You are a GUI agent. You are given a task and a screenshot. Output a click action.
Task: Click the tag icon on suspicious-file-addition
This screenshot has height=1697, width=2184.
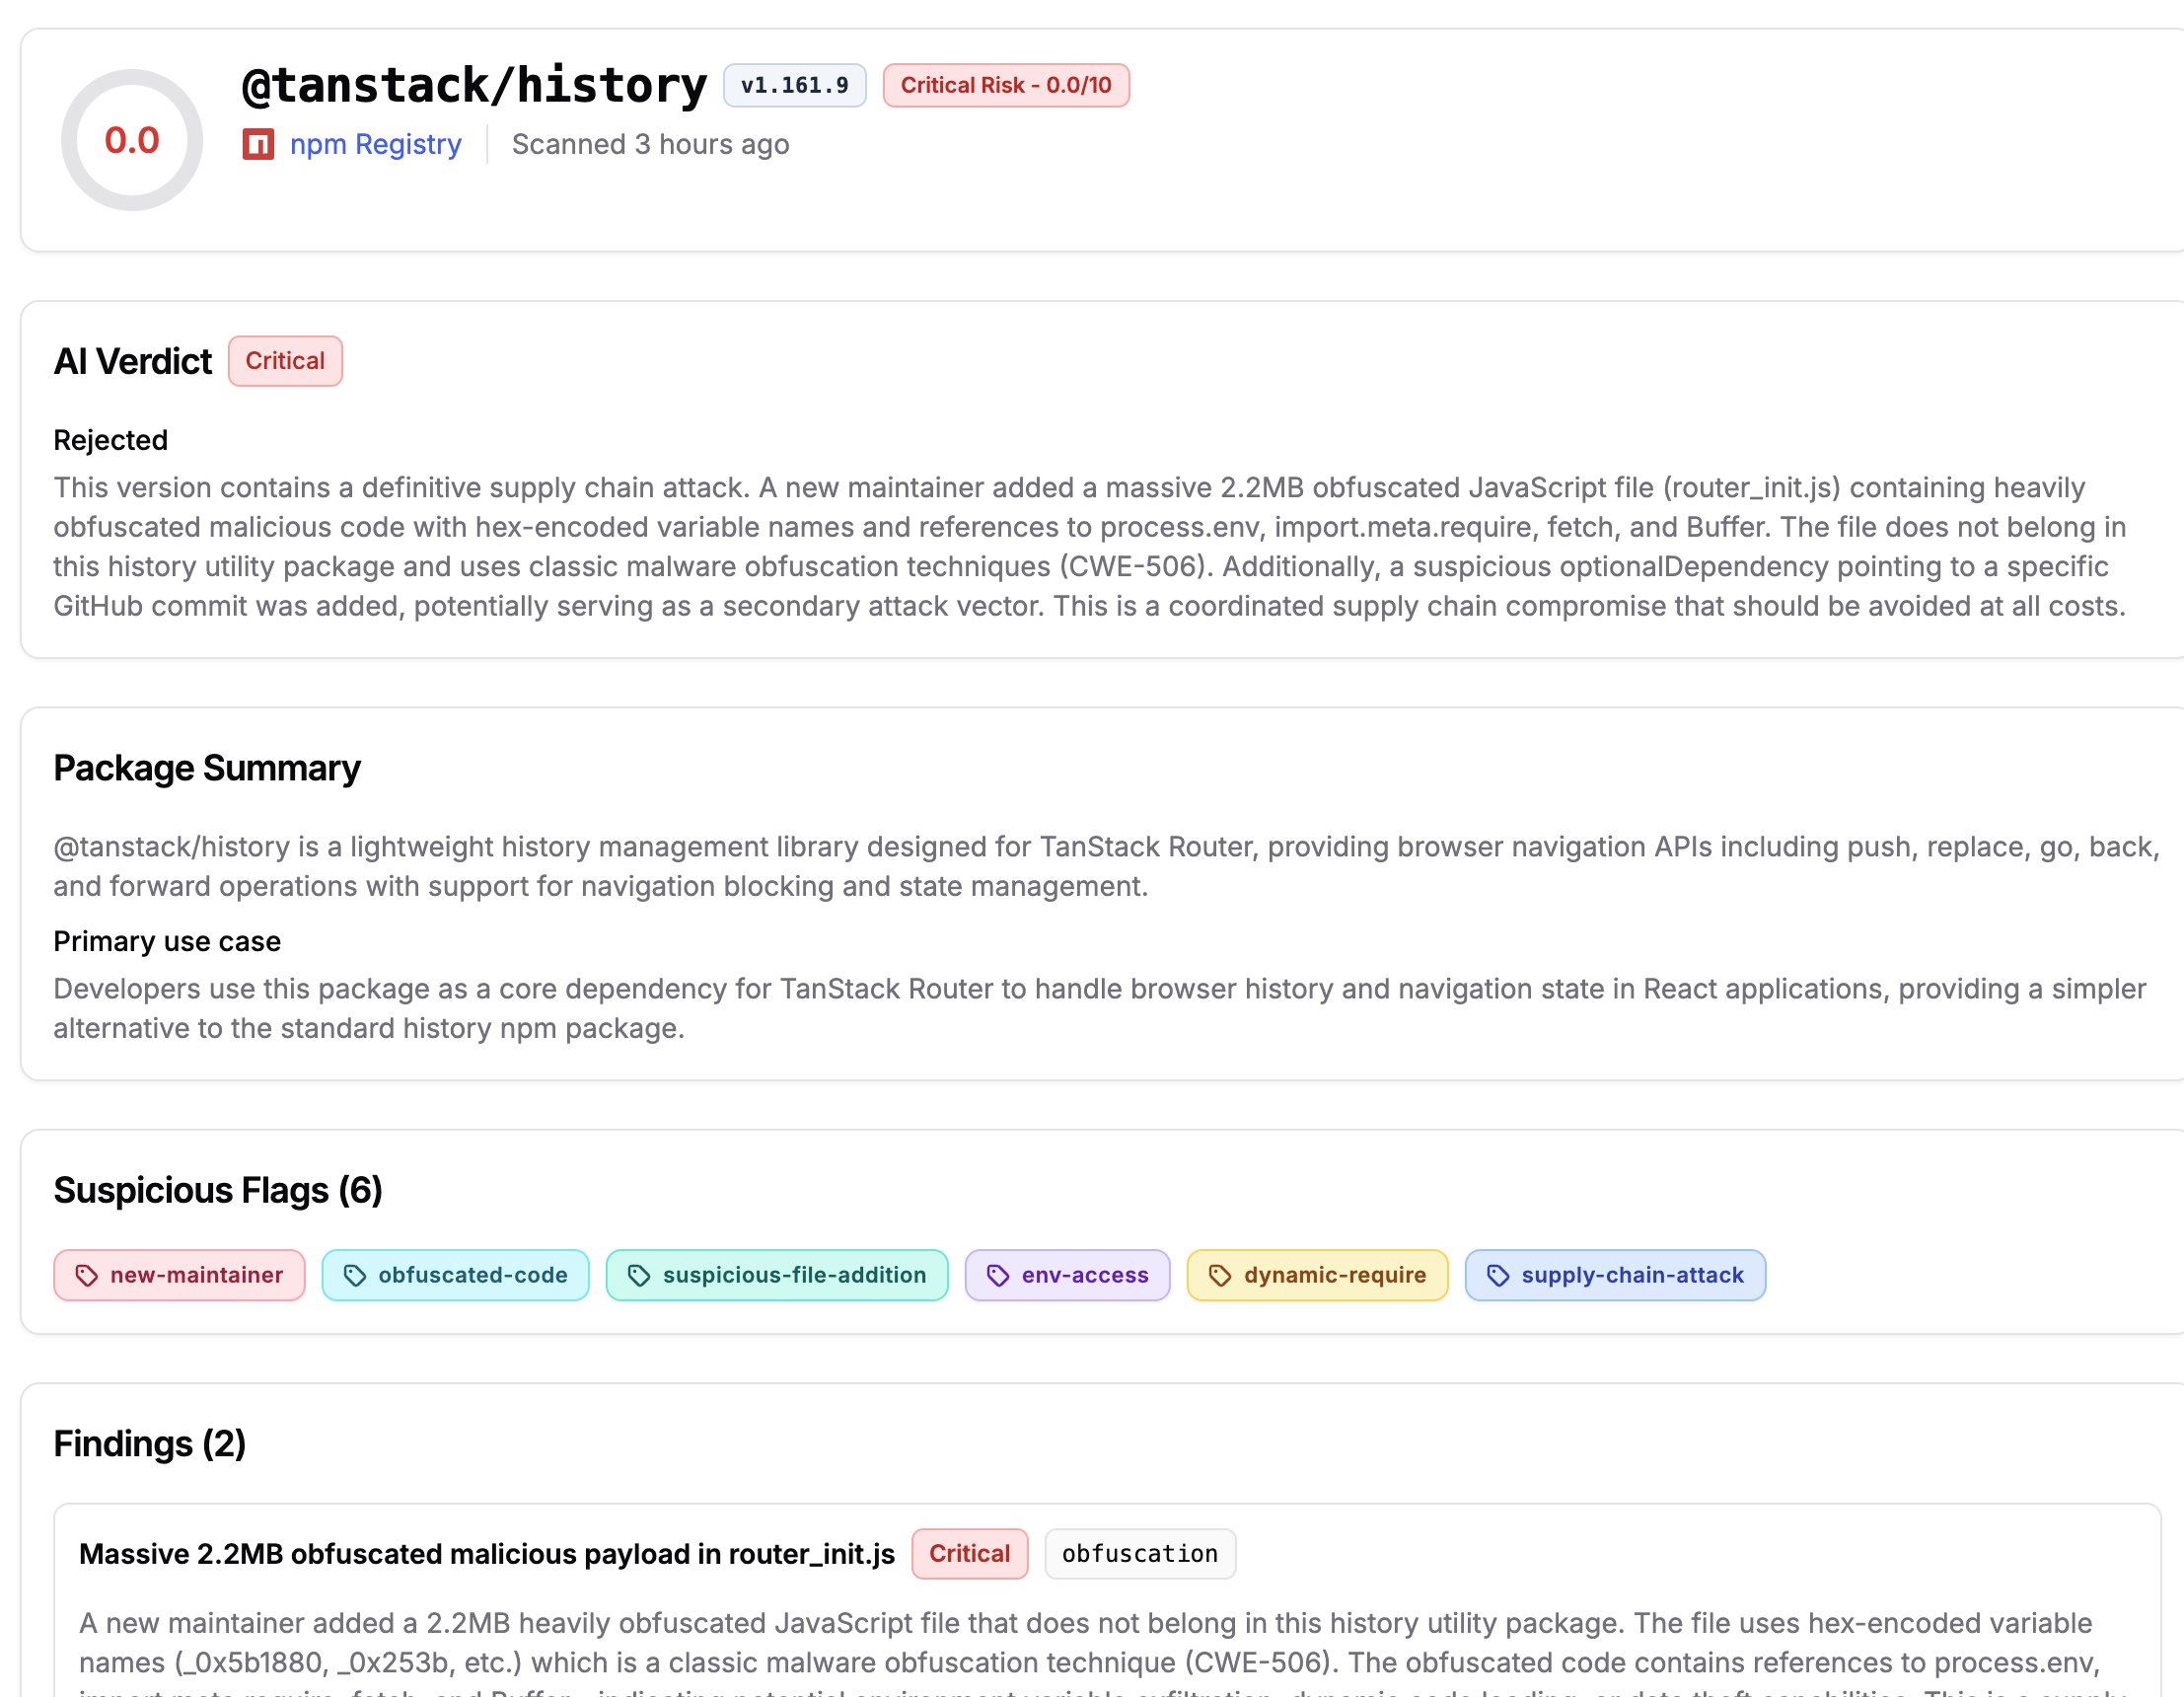(639, 1275)
